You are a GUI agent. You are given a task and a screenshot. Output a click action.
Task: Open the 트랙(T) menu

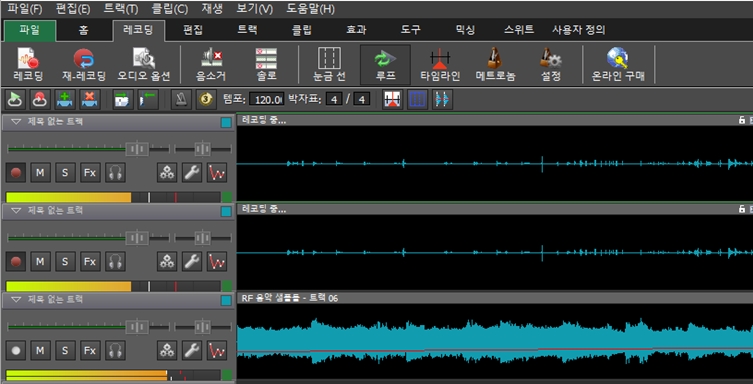click(121, 9)
